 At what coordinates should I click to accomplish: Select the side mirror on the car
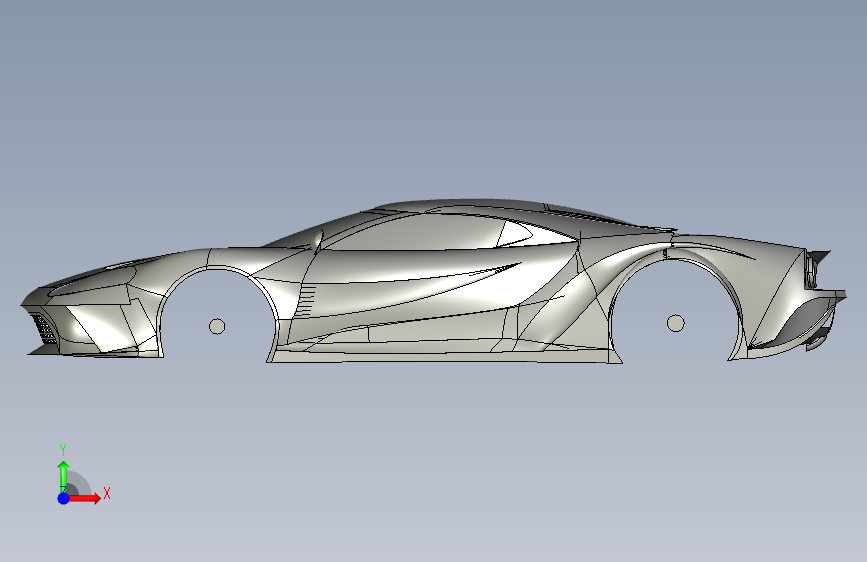(317, 242)
